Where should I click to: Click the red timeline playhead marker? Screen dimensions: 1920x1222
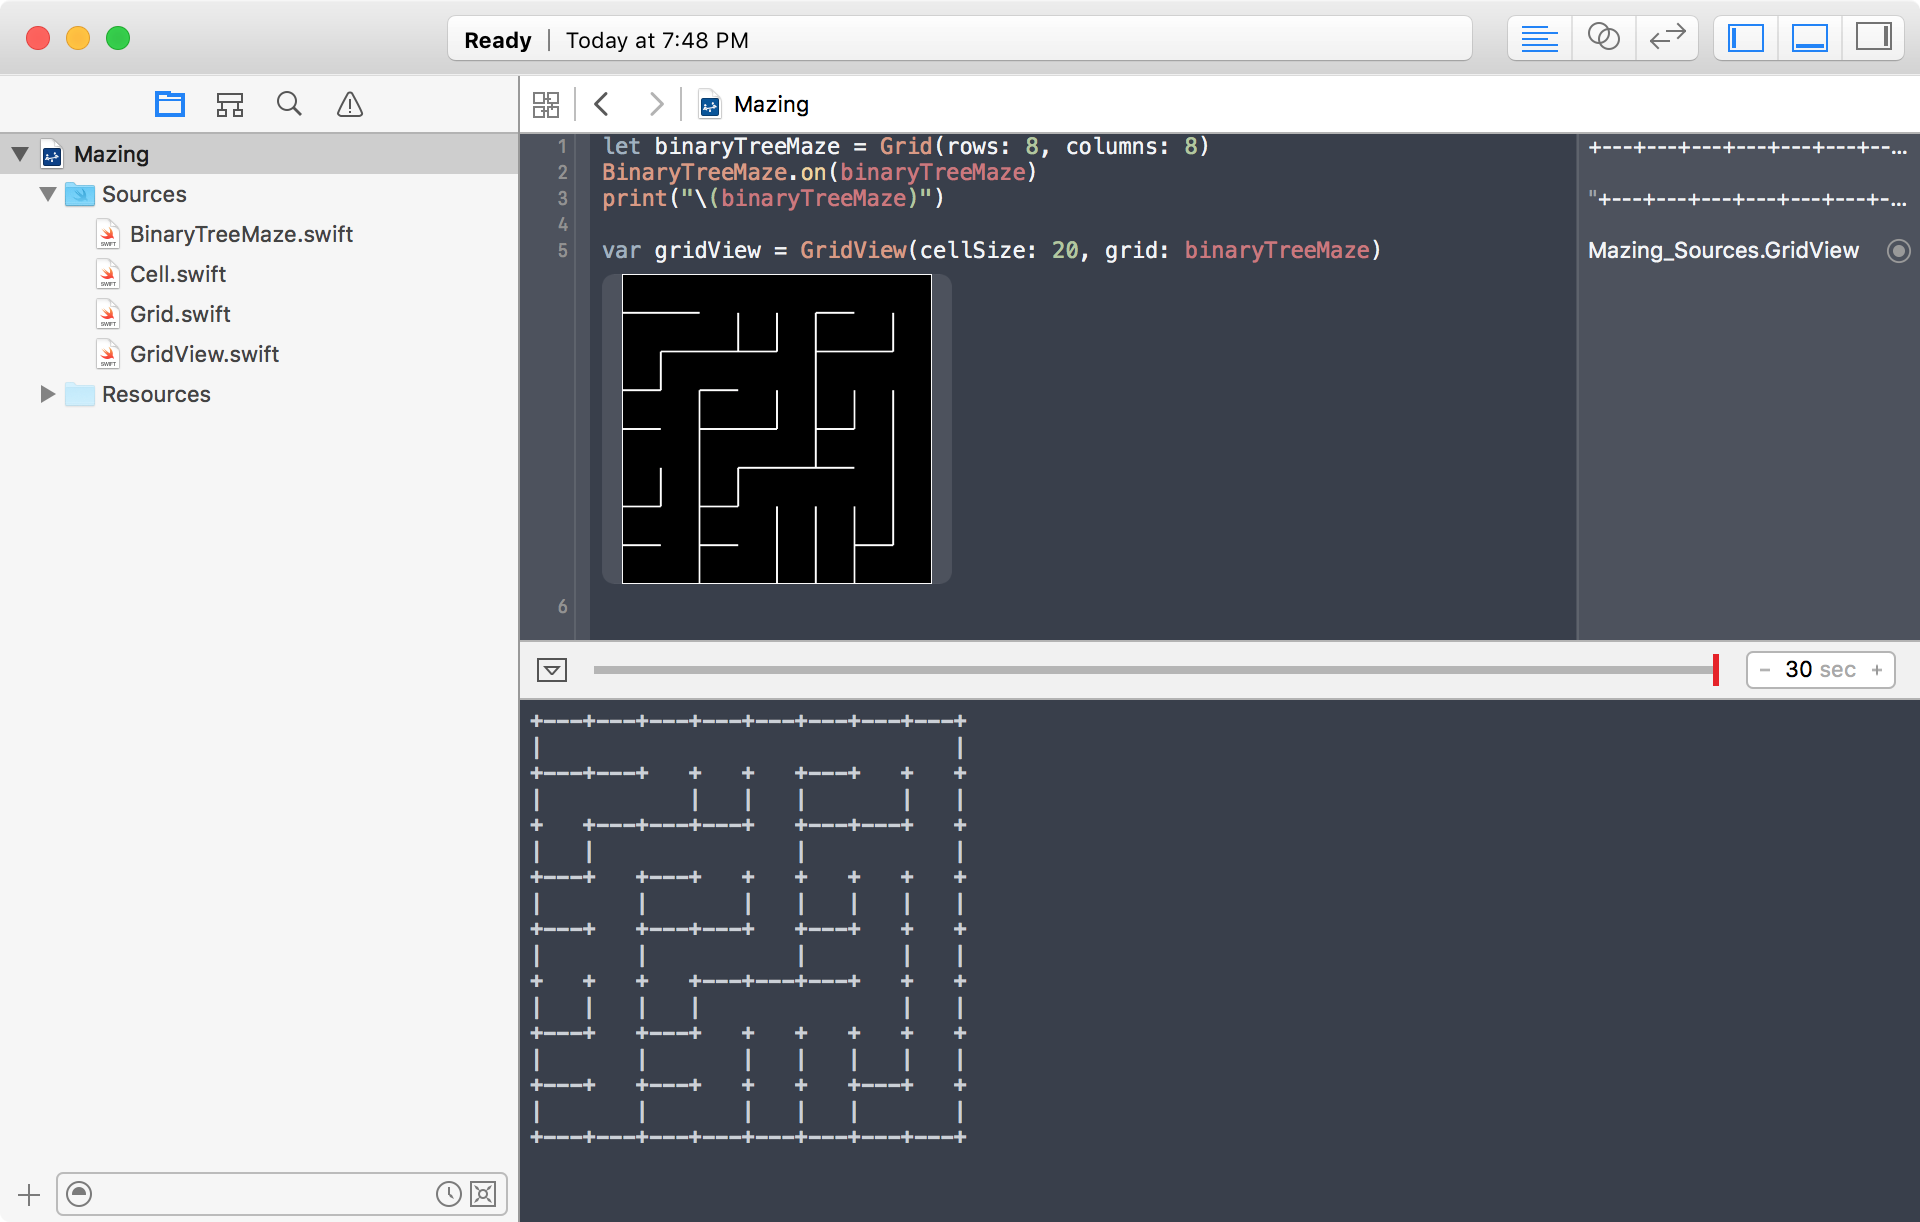coord(1716,670)
